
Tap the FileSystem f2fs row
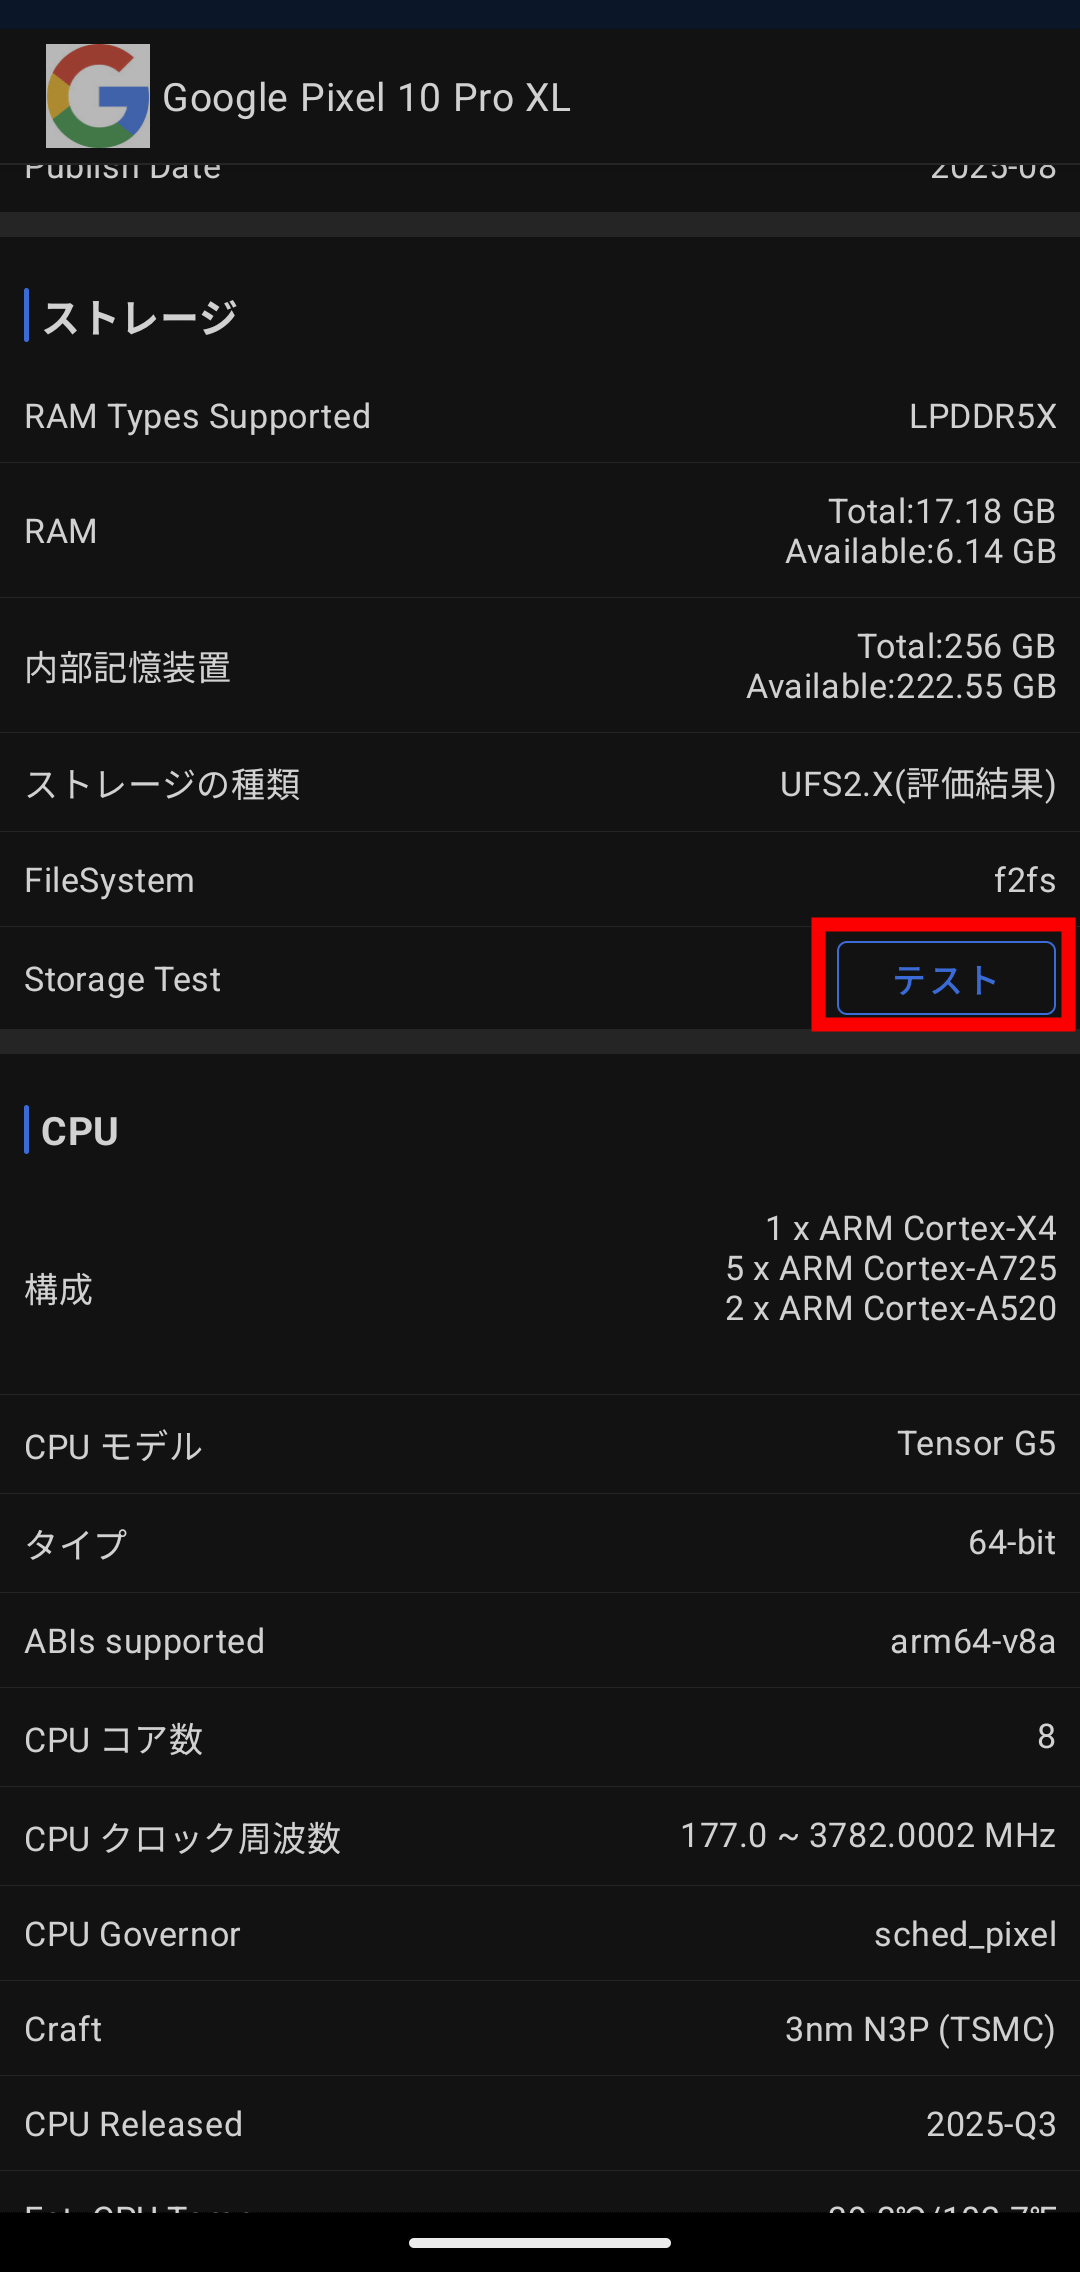(540, 880)
